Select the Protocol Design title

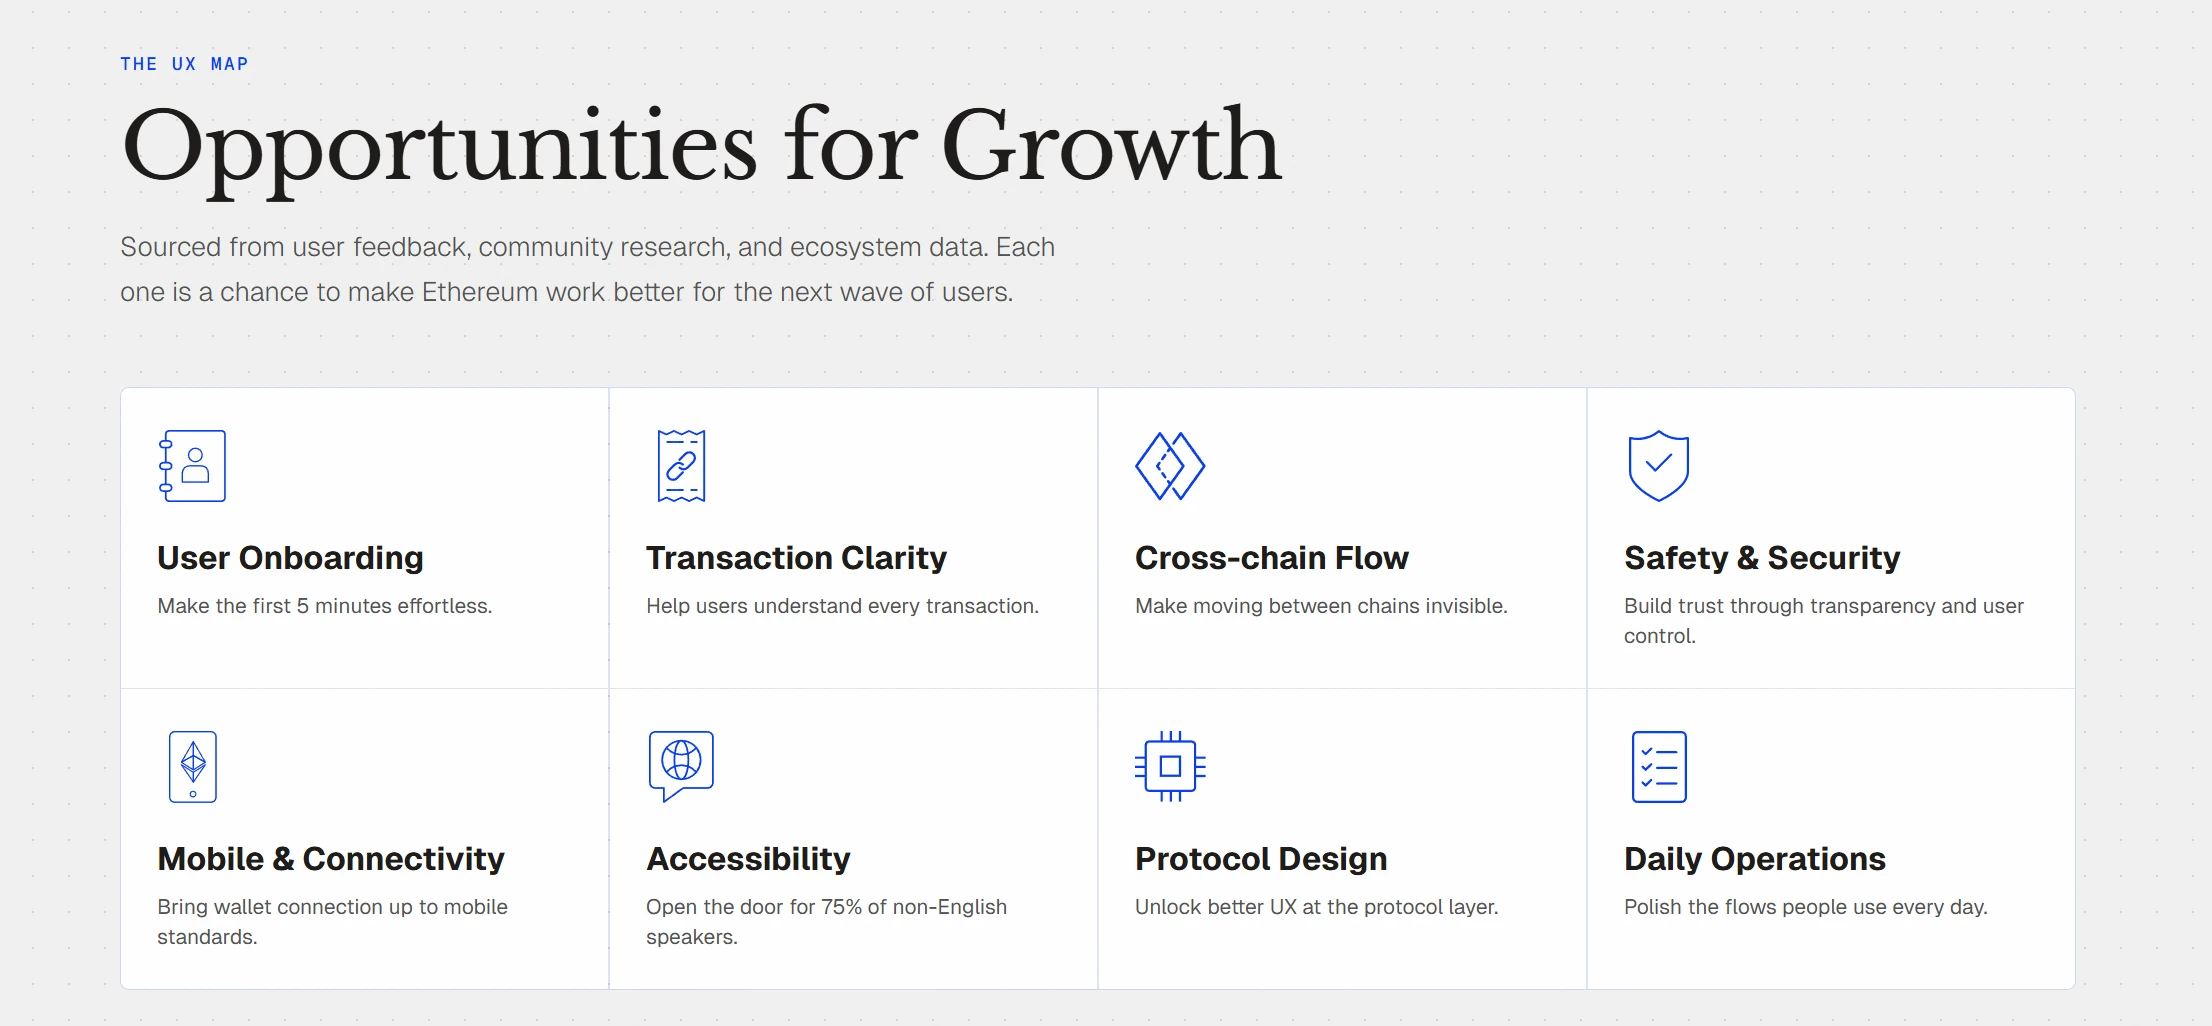click(1261, 859)
